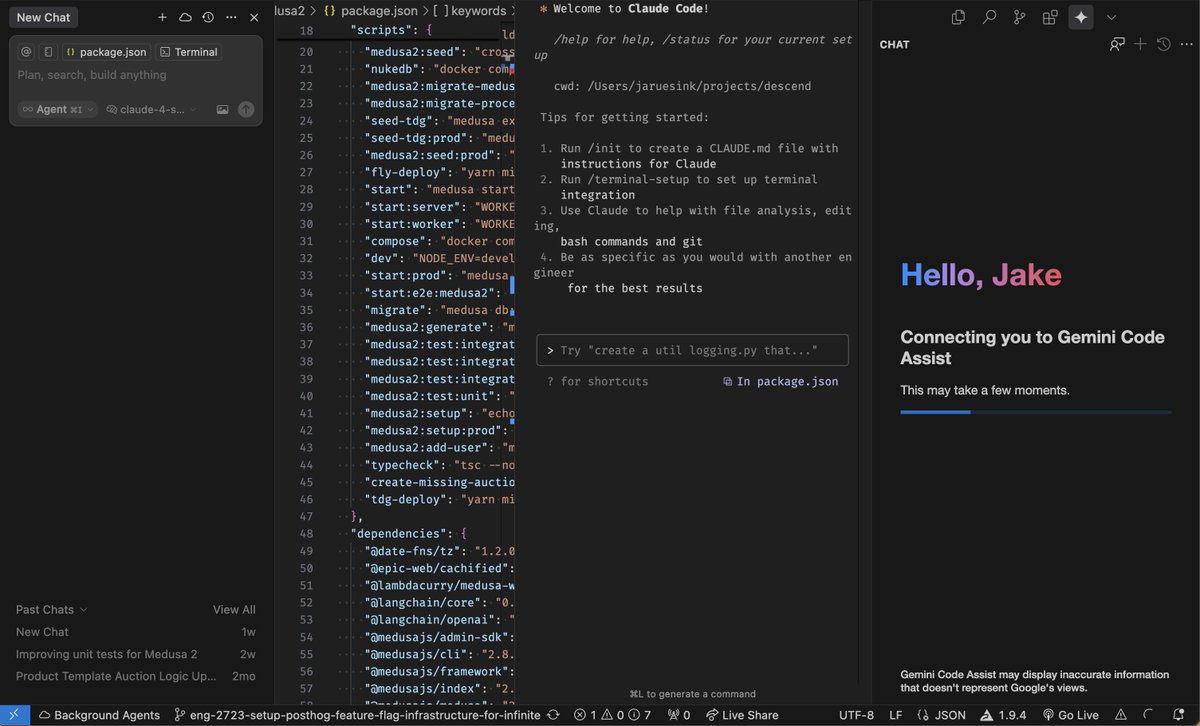Click the Gemini connection progress bar
This screenshot has height=726, width=1200.
tap(1035, 411)
